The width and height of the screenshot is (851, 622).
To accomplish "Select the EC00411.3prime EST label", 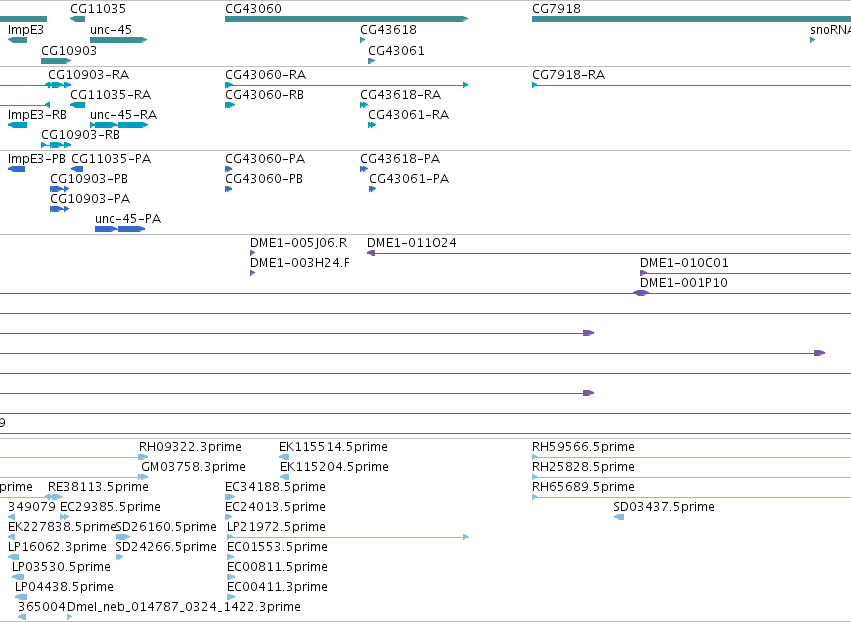I will 277,588.
